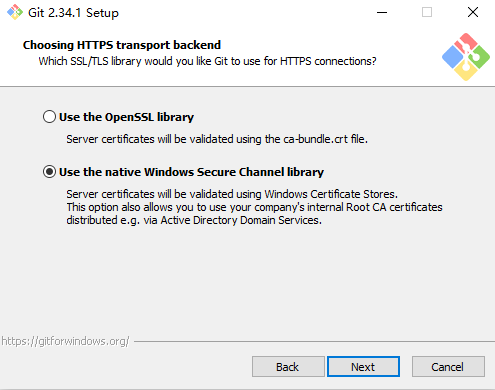The width and height of the screenshot is (495, 390).
Task: Click the "Use the OpenSSL library" label text
Action: click(126, 117)
